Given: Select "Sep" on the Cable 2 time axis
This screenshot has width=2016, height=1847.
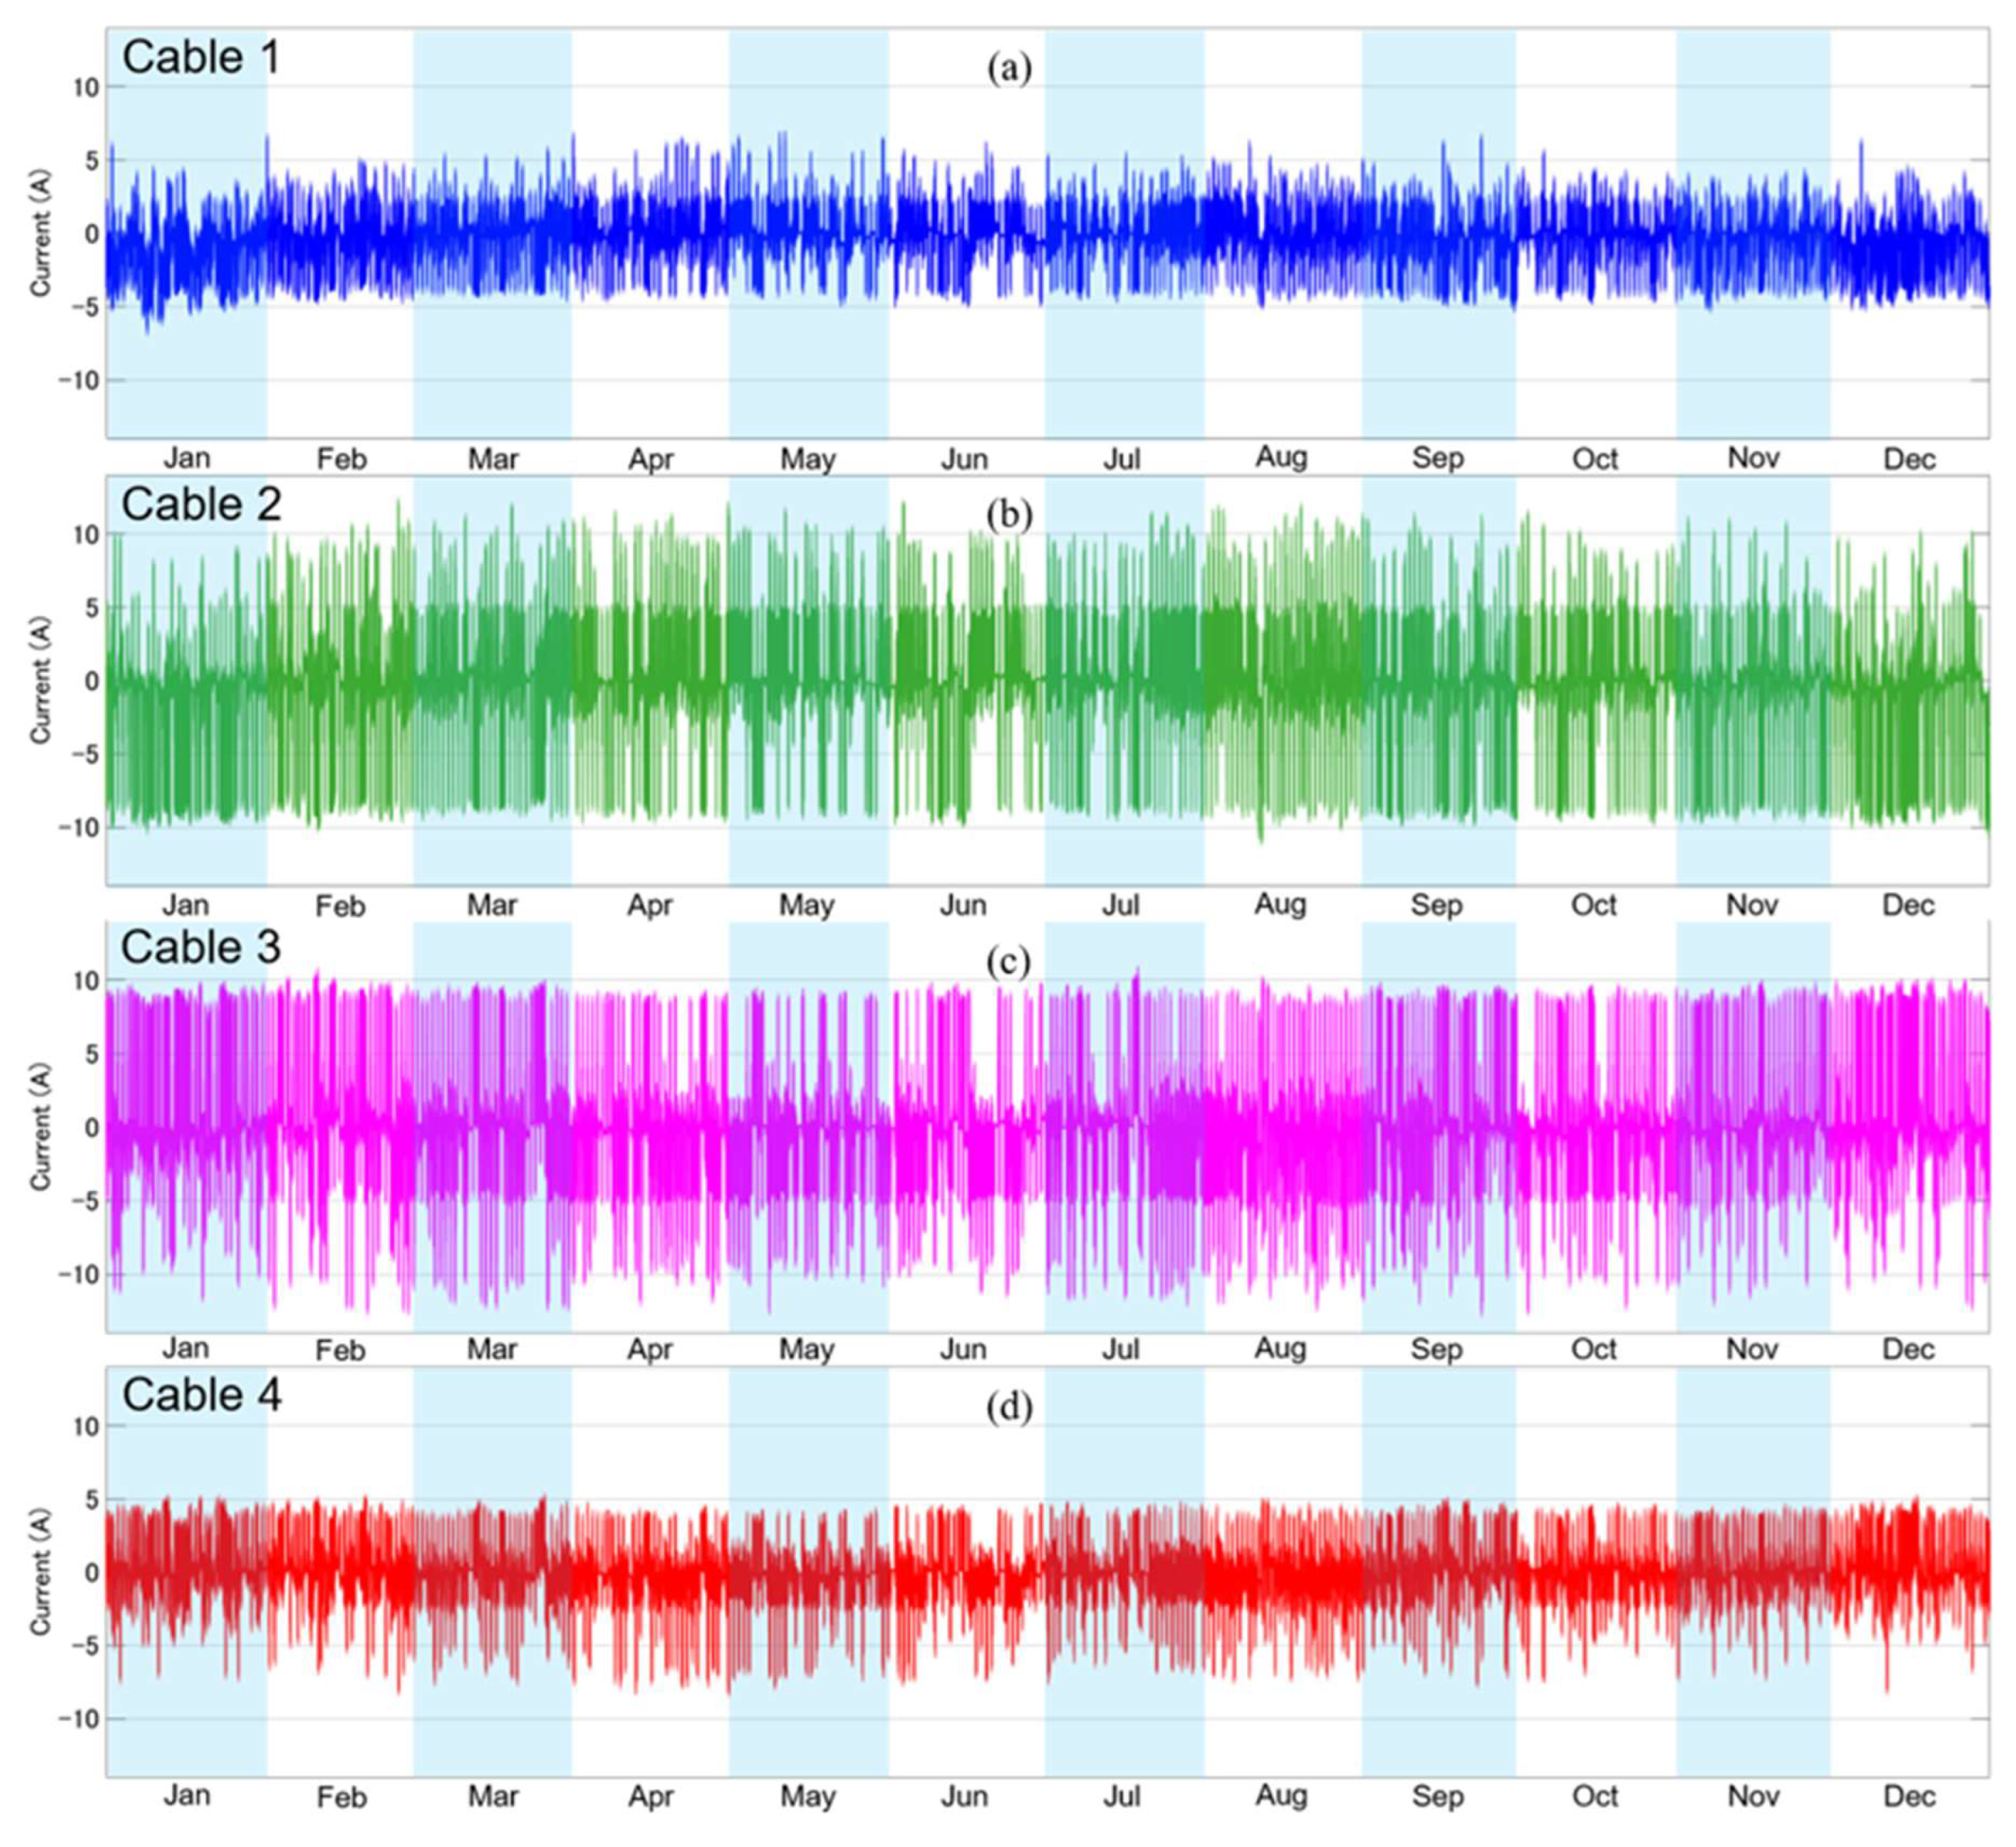Looking at the screenshot, I should (x=1437, y=906).
